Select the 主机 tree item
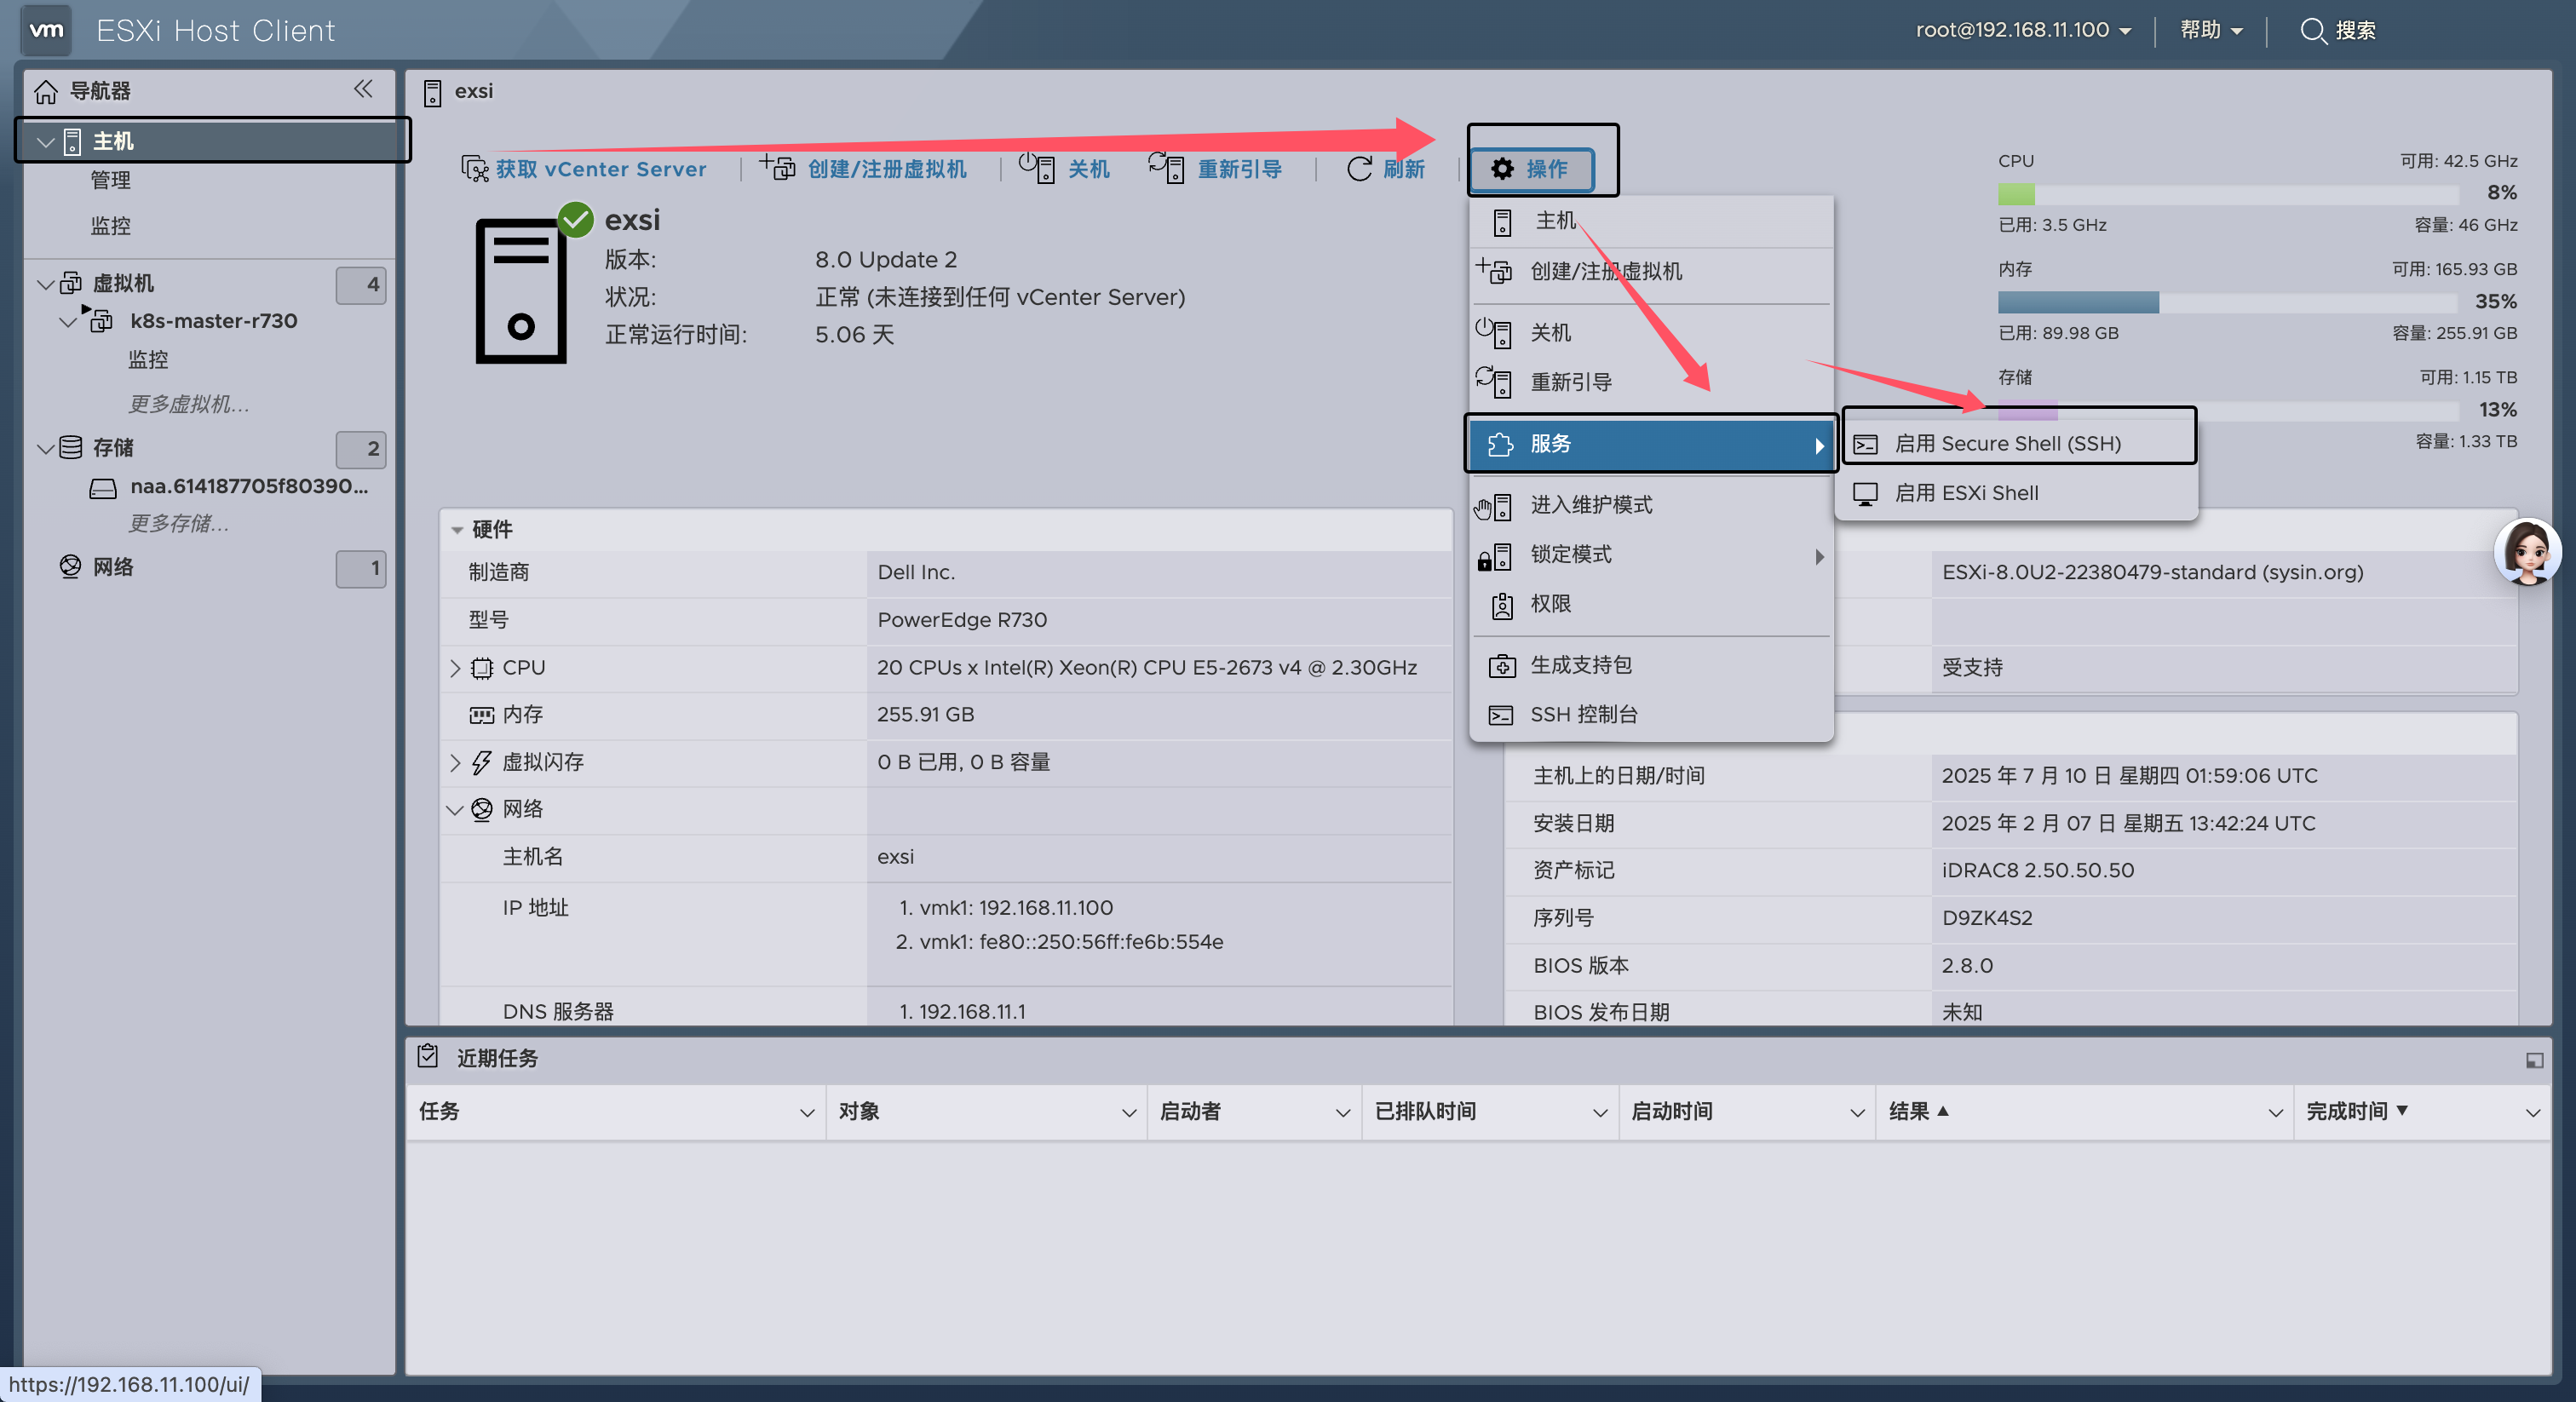Viewport: 2576px width, 1402px height. coord(212,141)
